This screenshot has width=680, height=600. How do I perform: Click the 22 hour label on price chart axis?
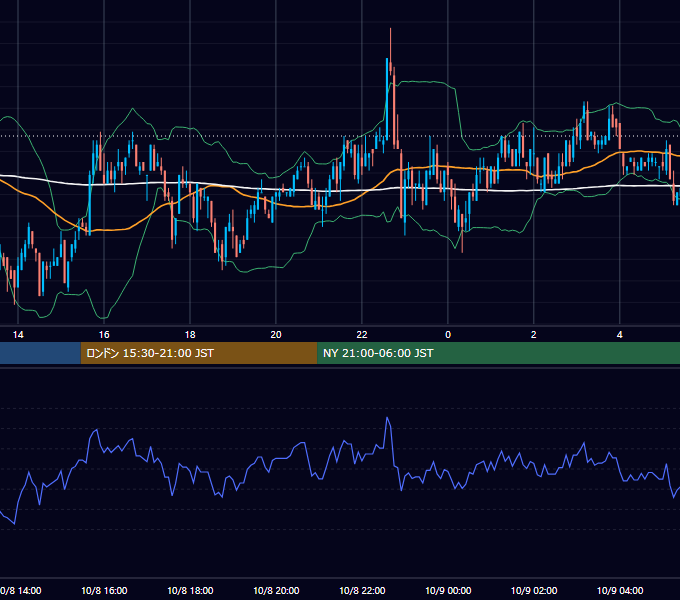pyautogui.click(x=362, y=335)
